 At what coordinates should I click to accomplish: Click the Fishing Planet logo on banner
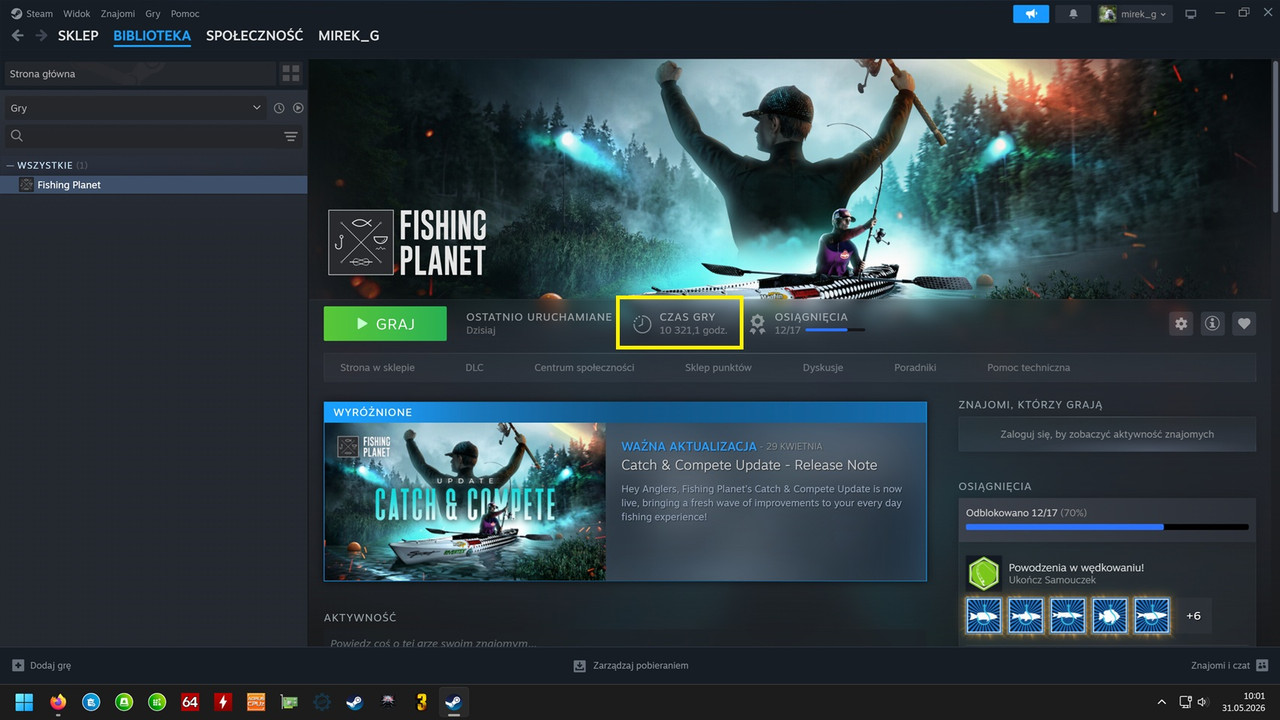pos(407,242)
